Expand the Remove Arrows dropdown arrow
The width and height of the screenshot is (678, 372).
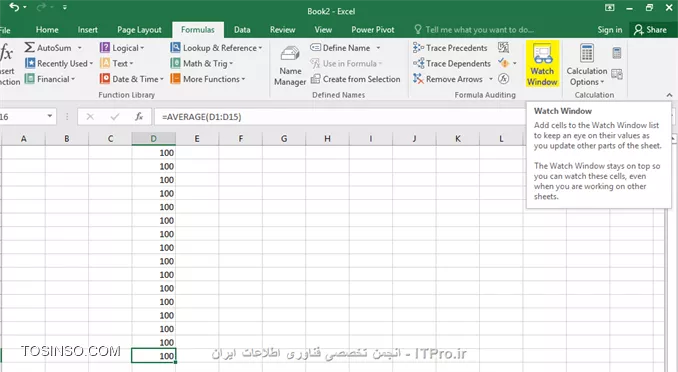pos(491,79)
